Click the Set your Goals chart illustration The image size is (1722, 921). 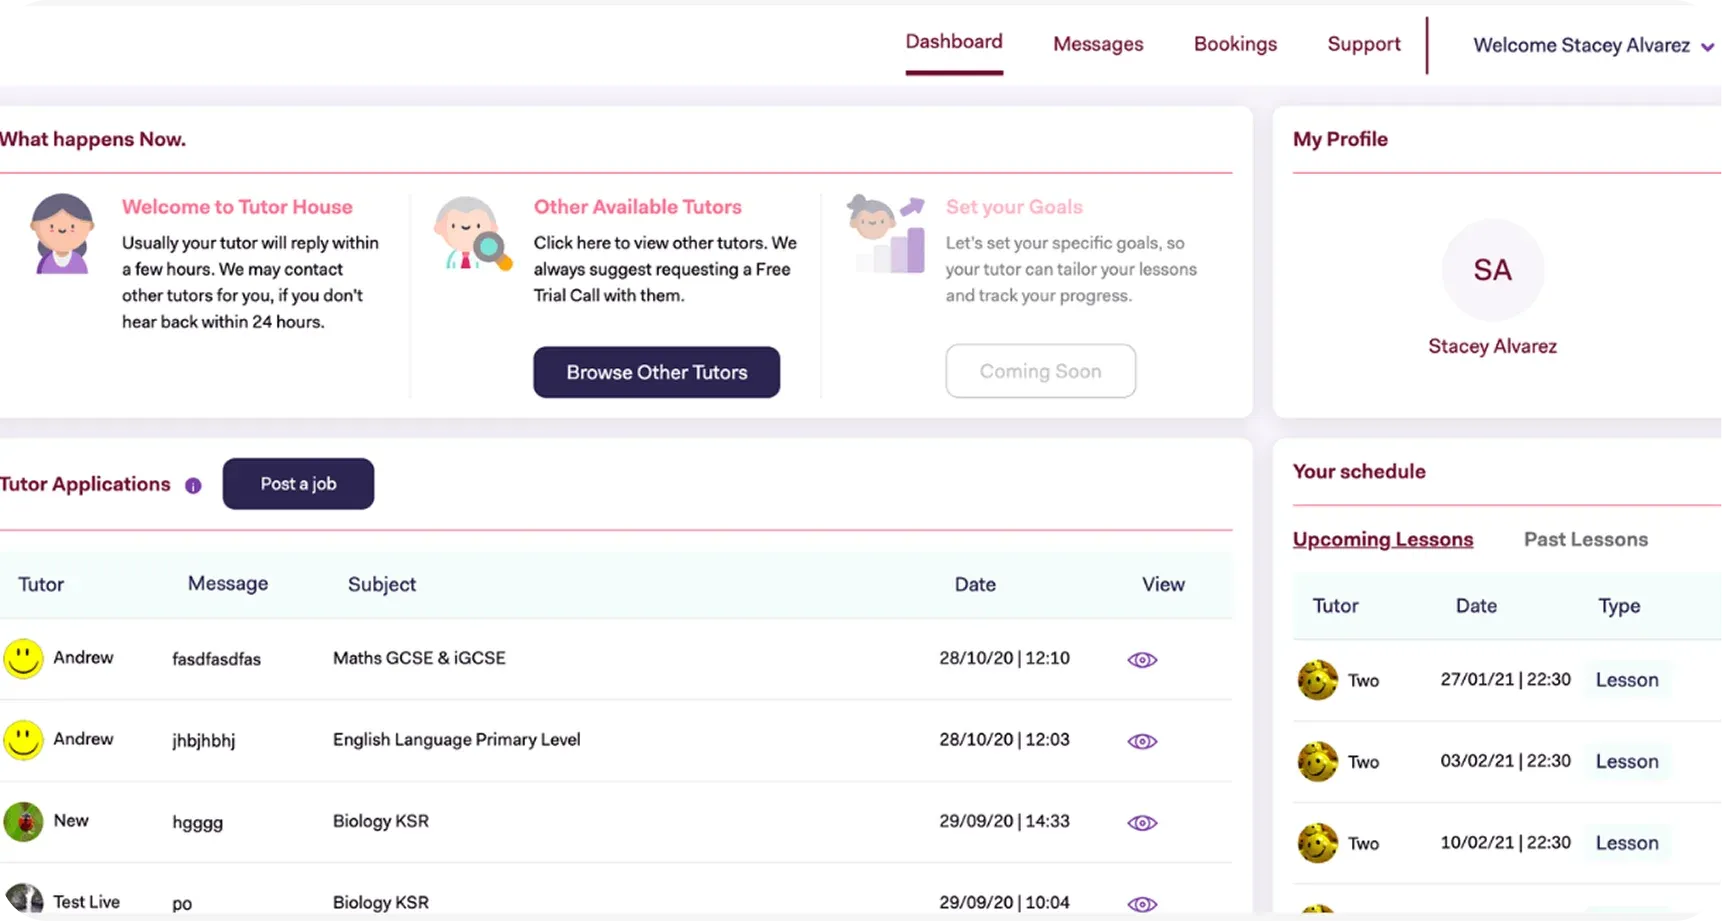[x=885, y=234]
